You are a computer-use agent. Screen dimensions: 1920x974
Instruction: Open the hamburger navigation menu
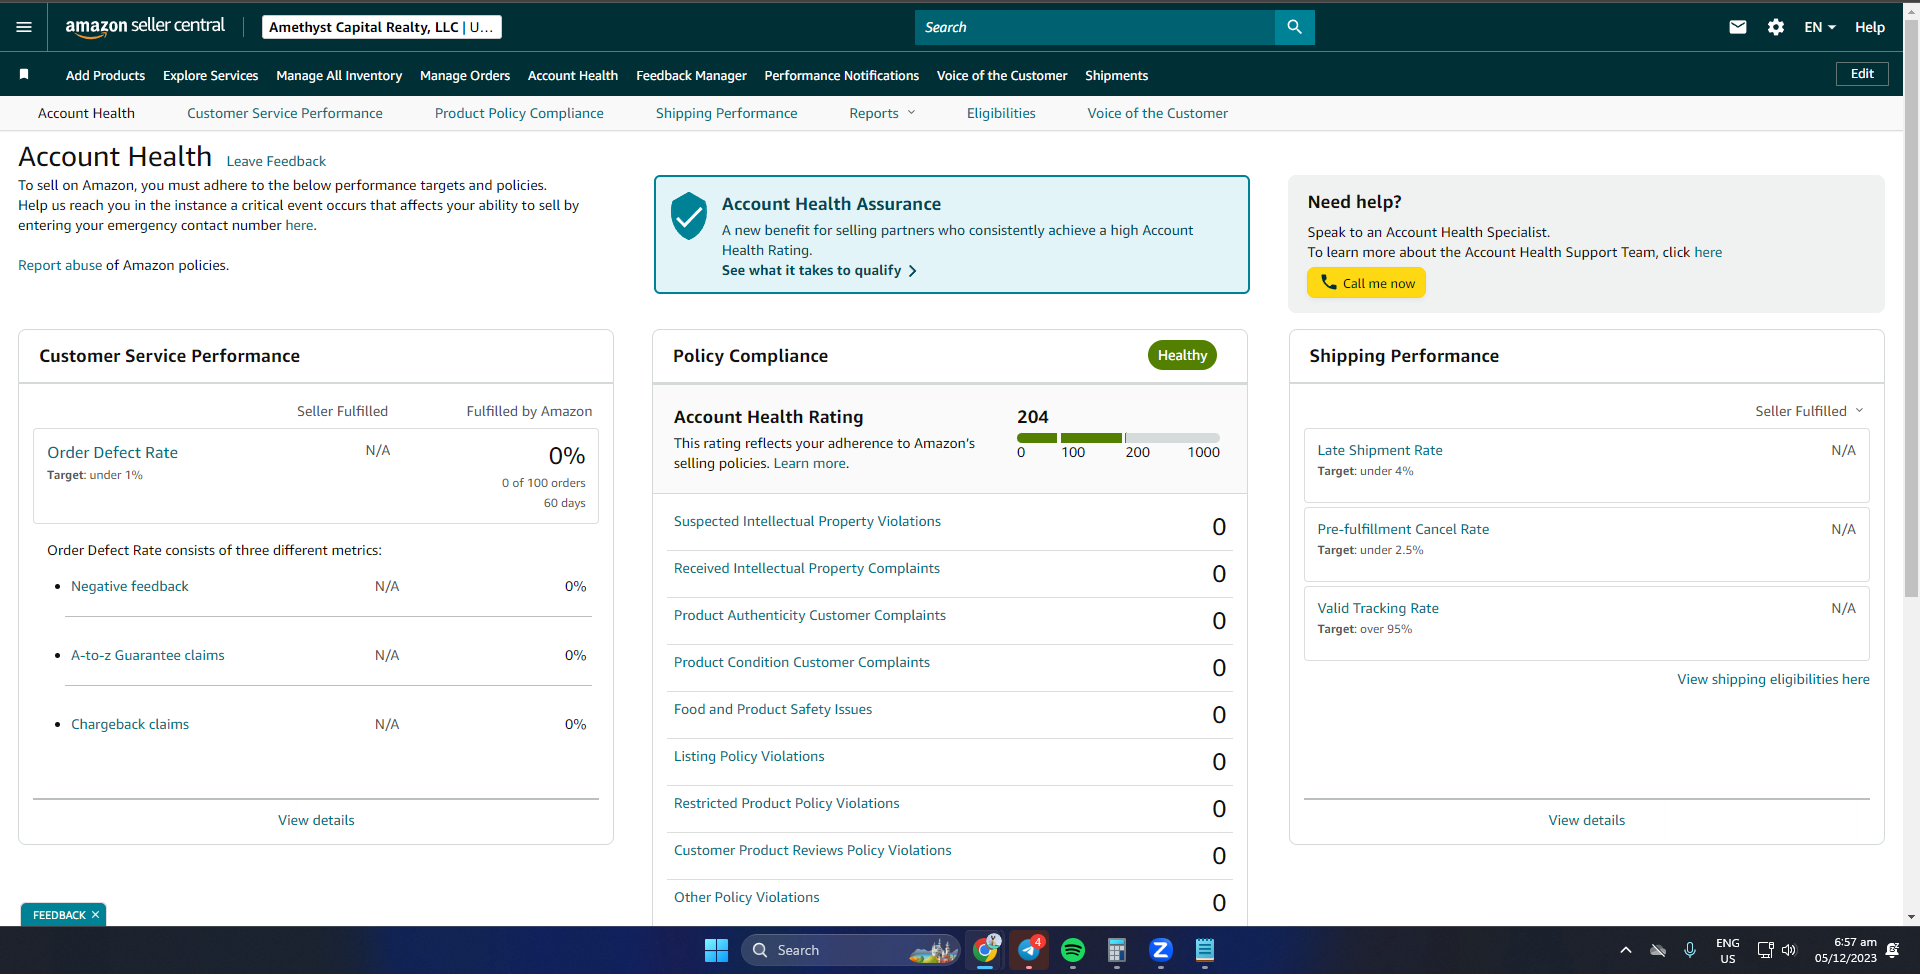tap(24, 27)
